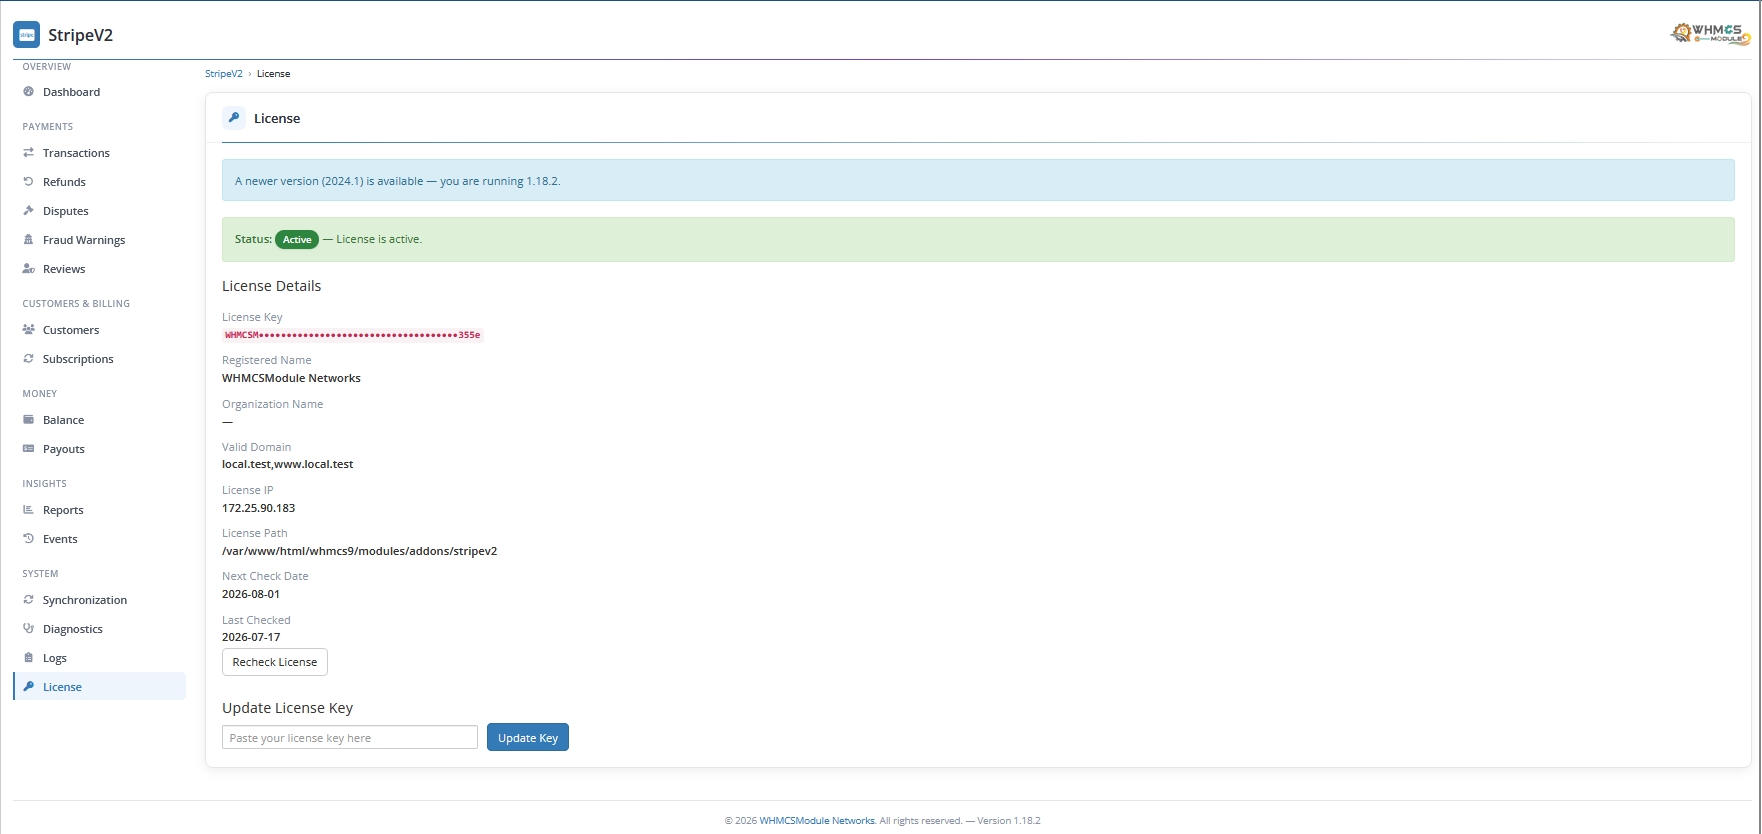Click the green Active status badge

click(x=297, y=240)
